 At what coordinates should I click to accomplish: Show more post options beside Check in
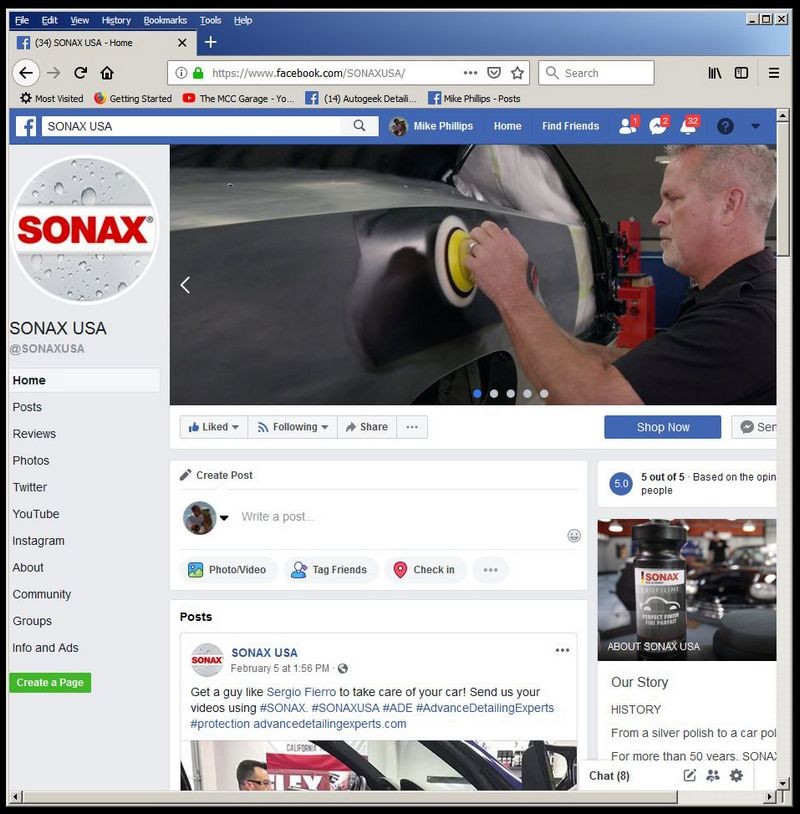point(490,569)
